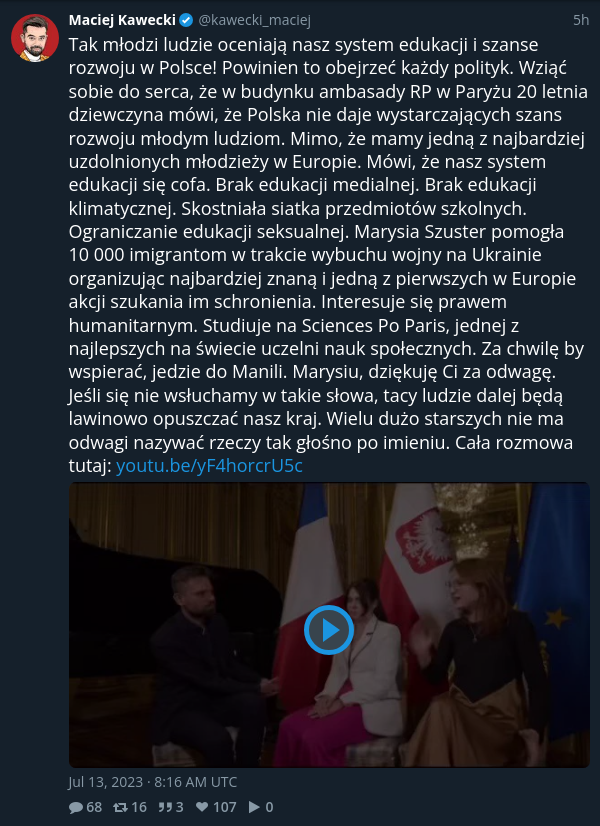Click the 5h relative timestamp
The image size is (600, 826).
581,20
